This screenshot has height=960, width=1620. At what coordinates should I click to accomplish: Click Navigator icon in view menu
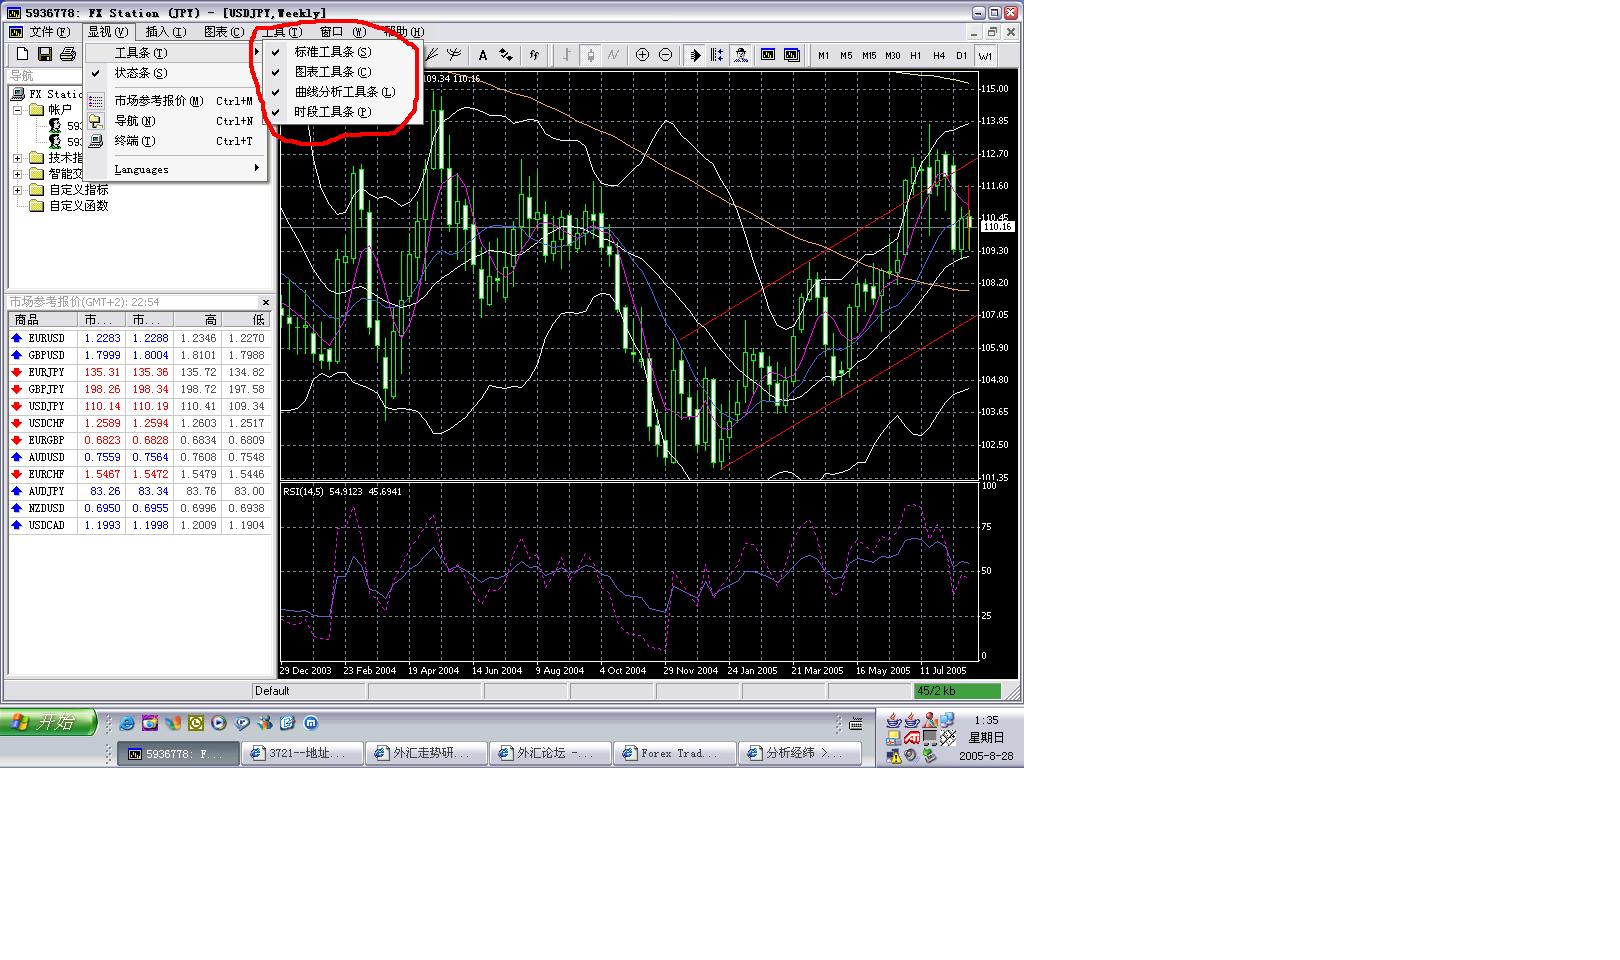pyautogui.click(x=96, y=121)
